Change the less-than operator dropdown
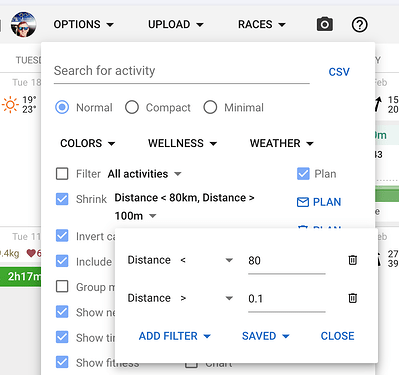This screenshot has width=399, height=375. coord(206,260)
